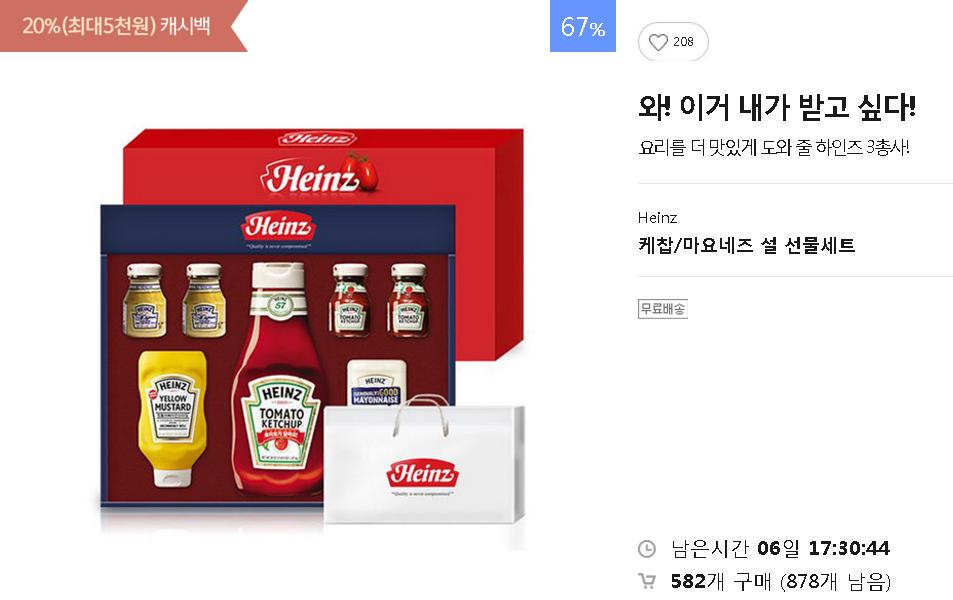Open the Heinz brand link

[x=658, y=218]
